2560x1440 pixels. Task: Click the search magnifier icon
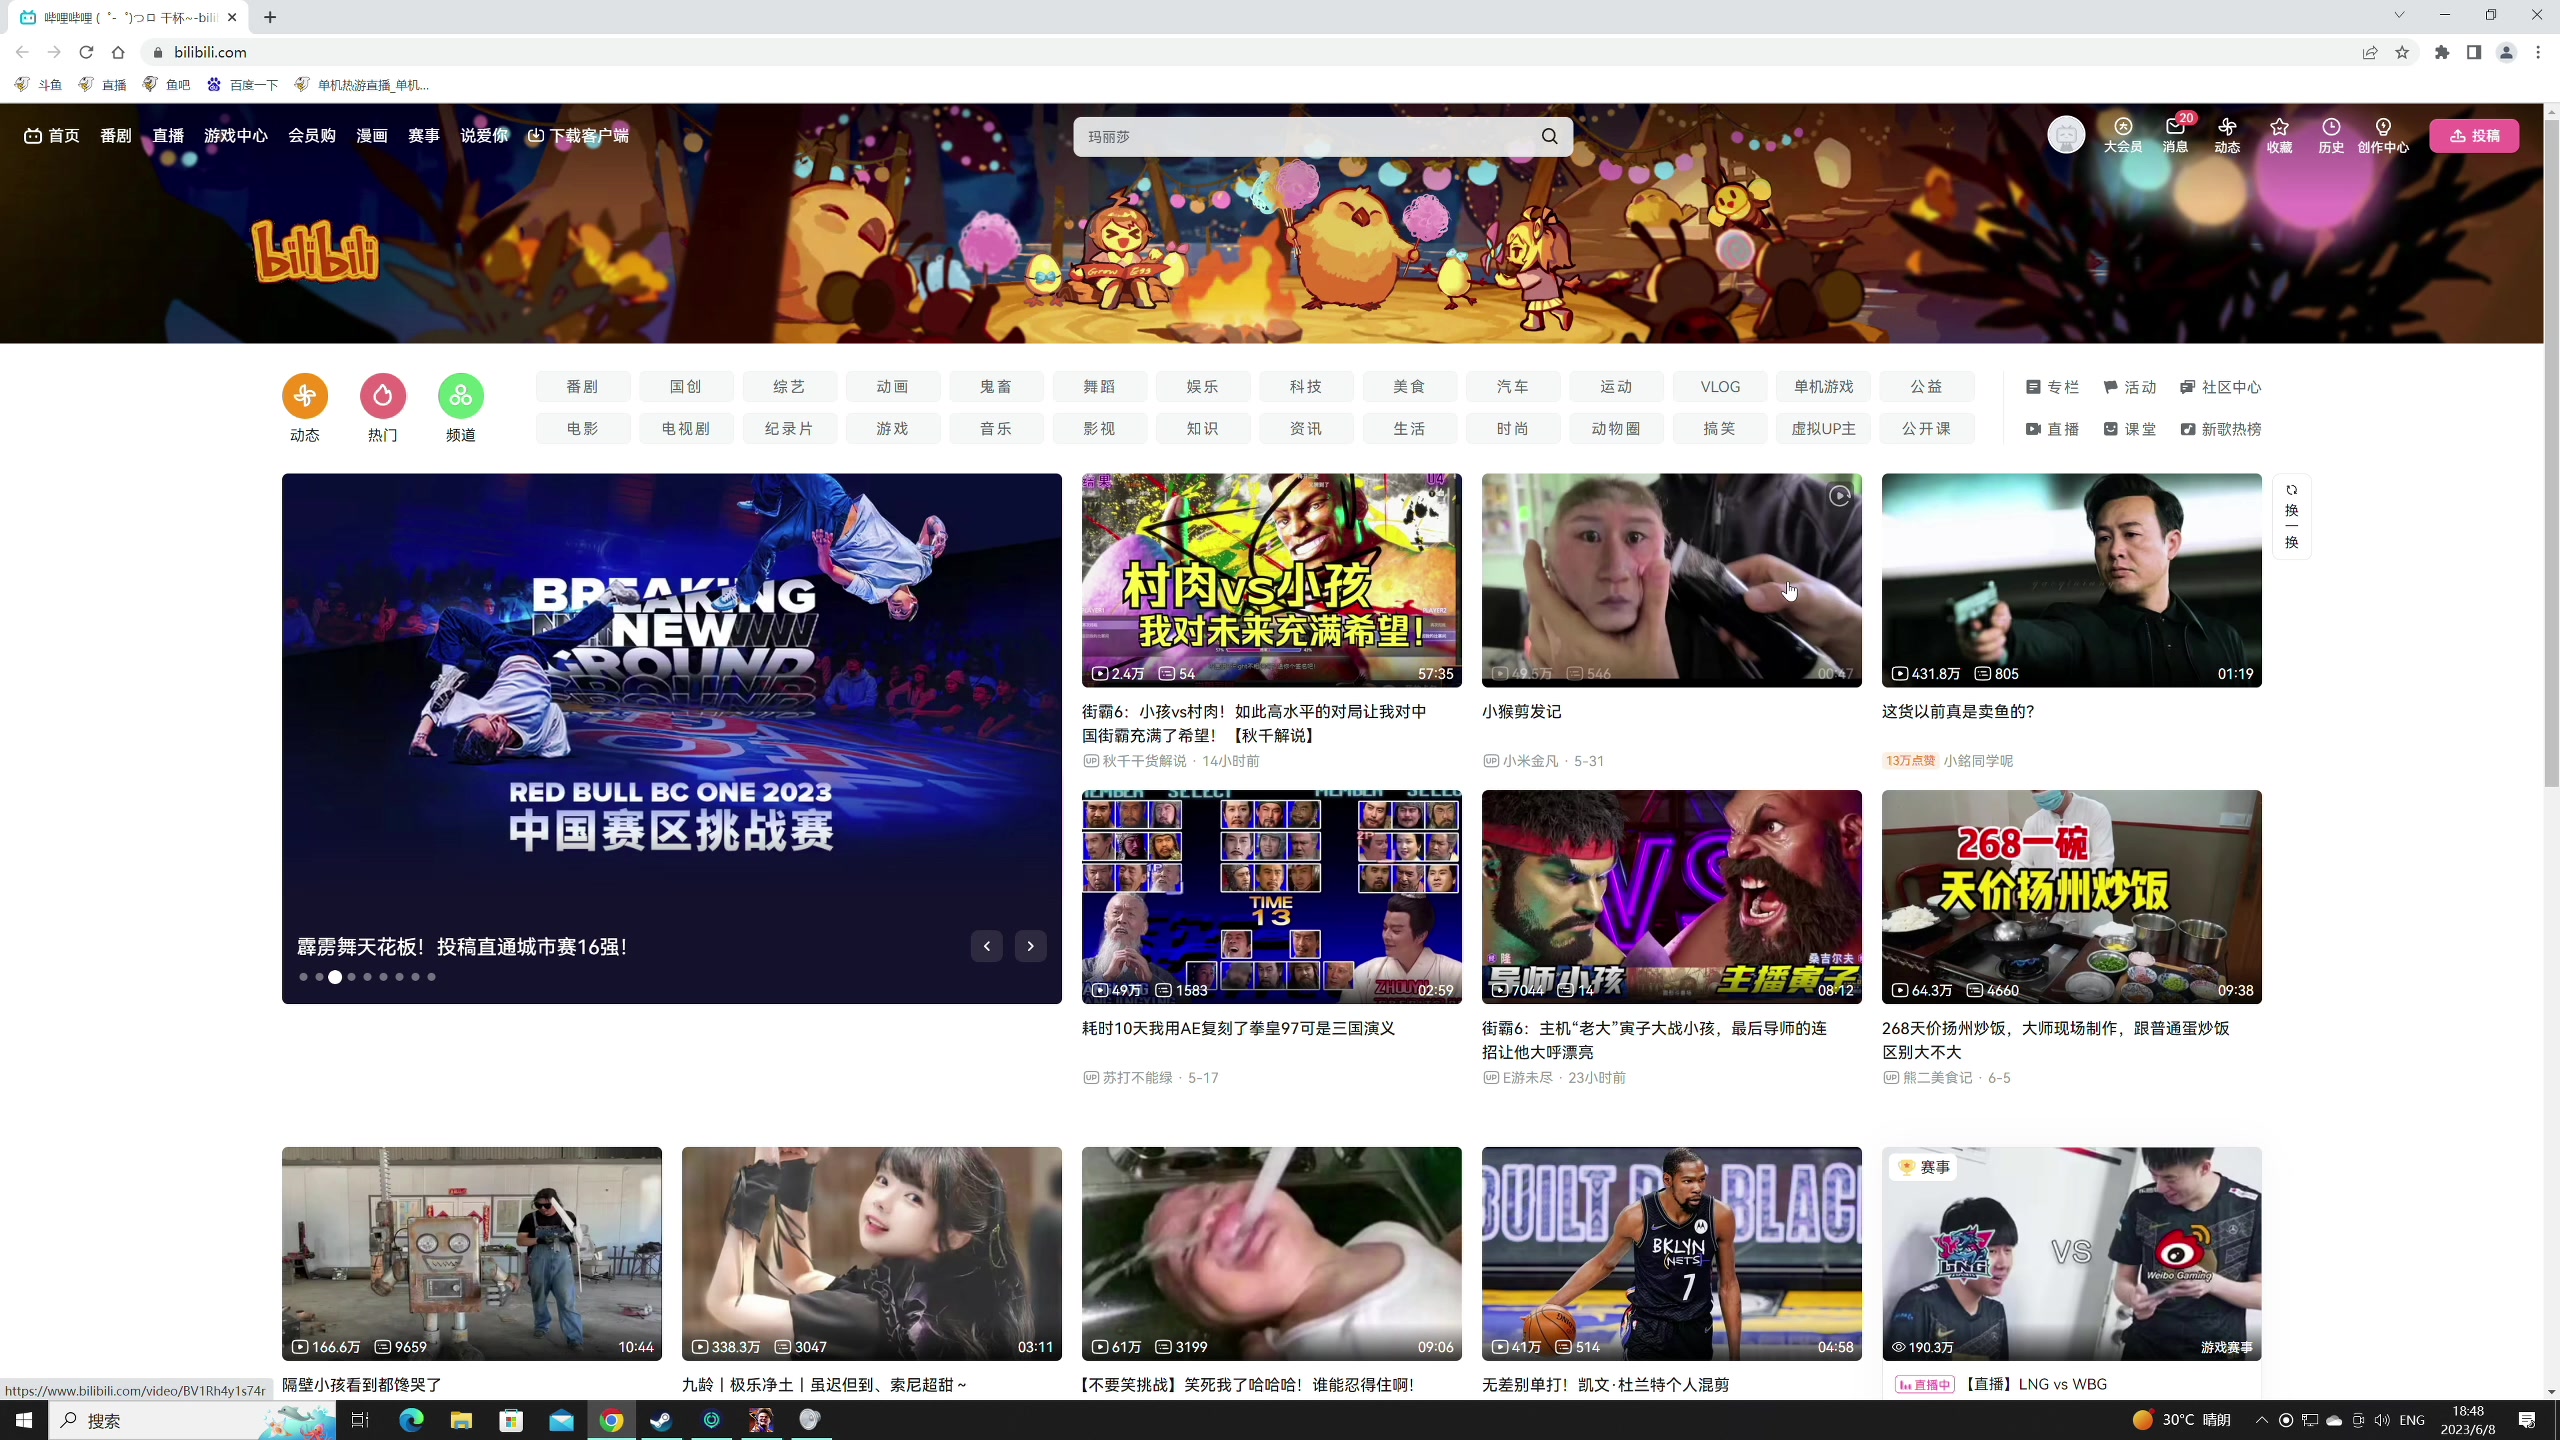[1549, 136]
